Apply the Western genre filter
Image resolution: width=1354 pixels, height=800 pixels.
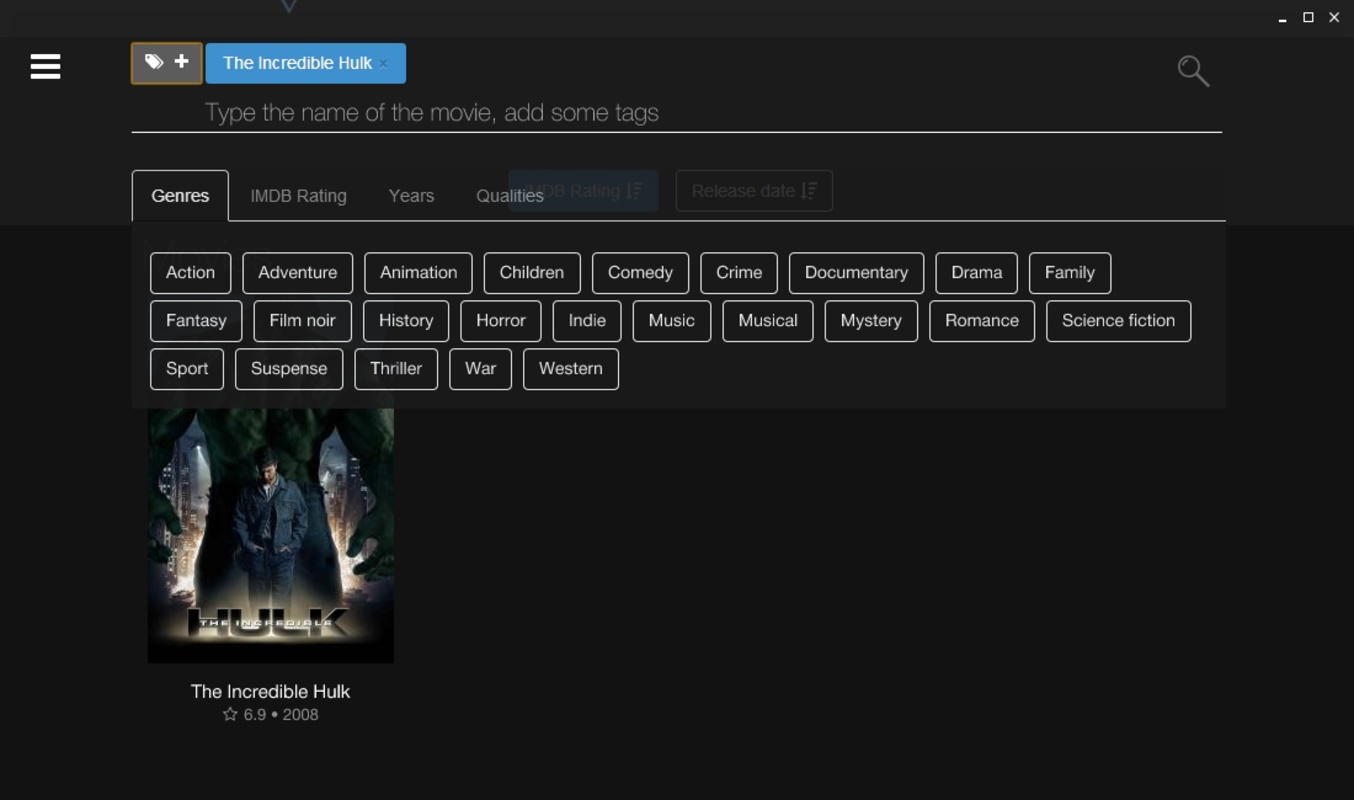tap(571, 369)
